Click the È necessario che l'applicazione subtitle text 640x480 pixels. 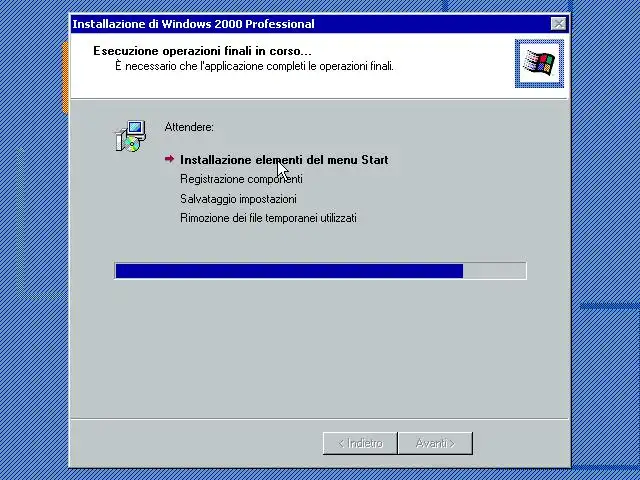[x=254, y=66]
